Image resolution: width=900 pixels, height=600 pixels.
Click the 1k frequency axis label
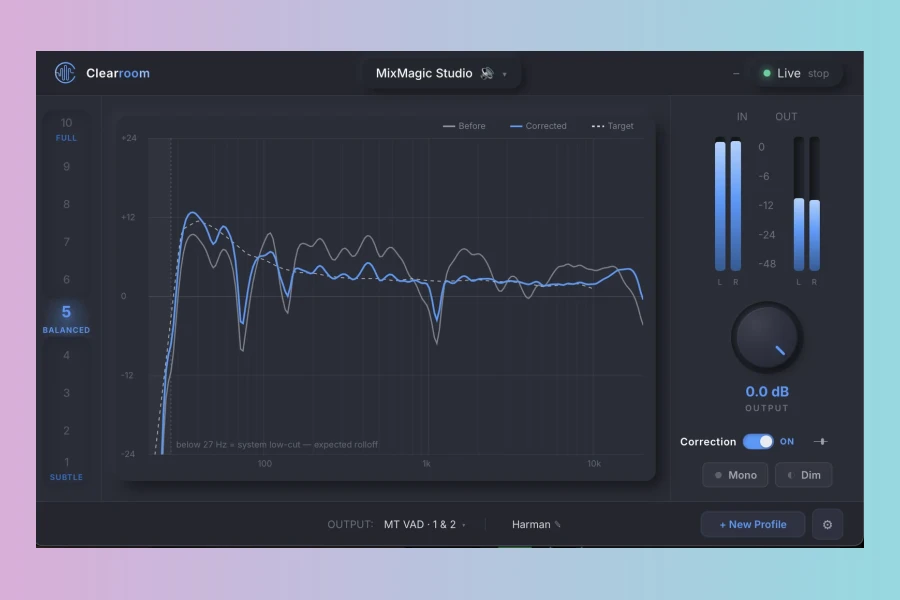tap(426, 463)
